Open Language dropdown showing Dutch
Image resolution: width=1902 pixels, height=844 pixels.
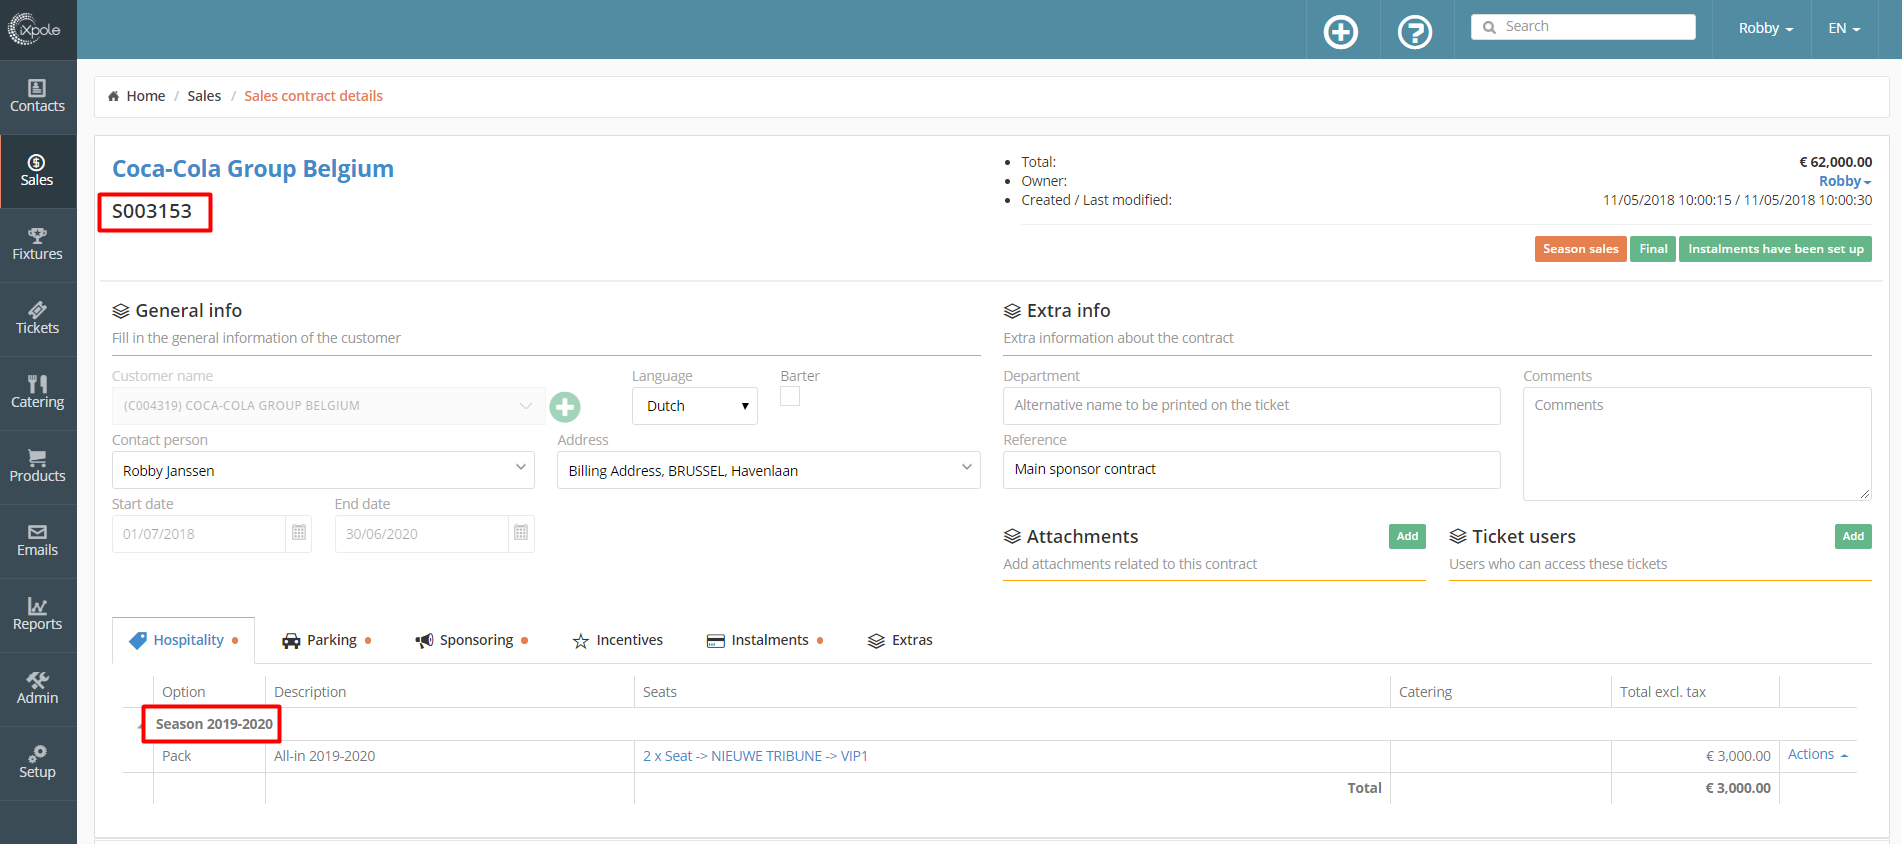click(695, 406)
